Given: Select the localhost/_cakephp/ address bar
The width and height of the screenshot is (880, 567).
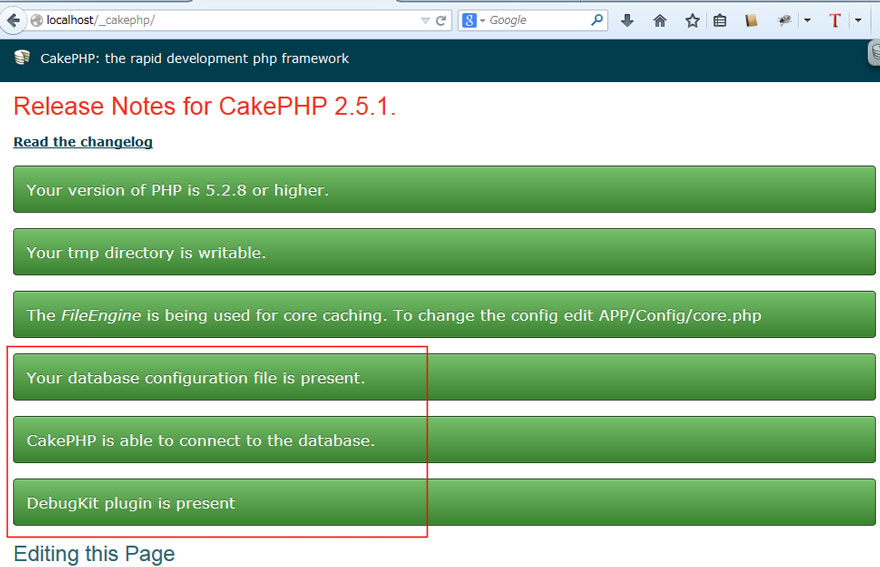Looking at the screenshot, I should click(x=224, y=21).
